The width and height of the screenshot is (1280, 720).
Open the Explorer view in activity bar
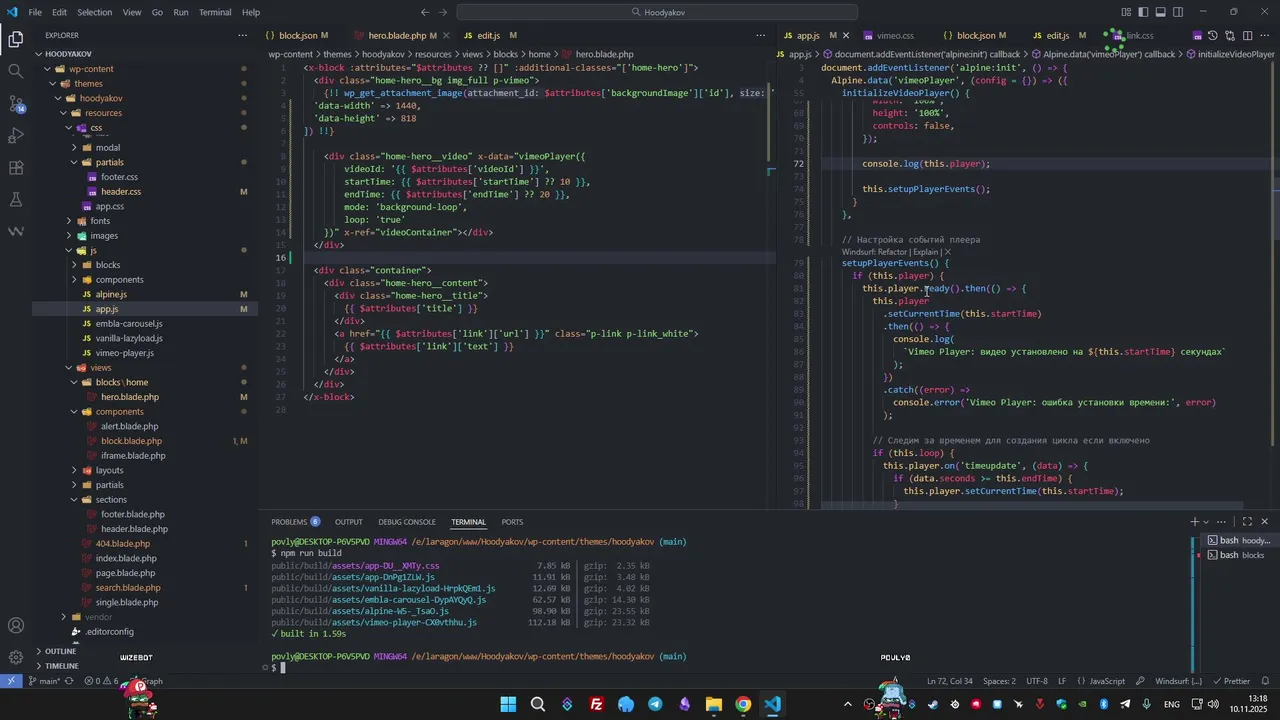15,40
